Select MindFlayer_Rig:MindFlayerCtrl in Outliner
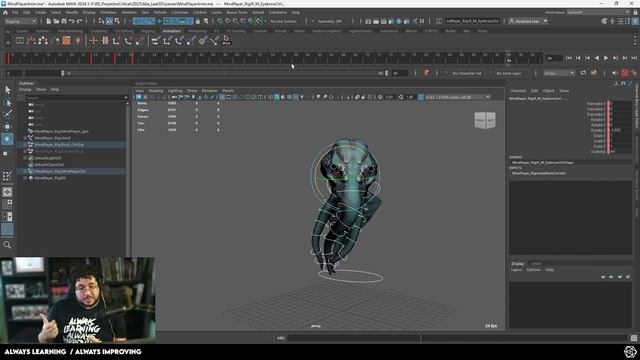 [60, 171]
